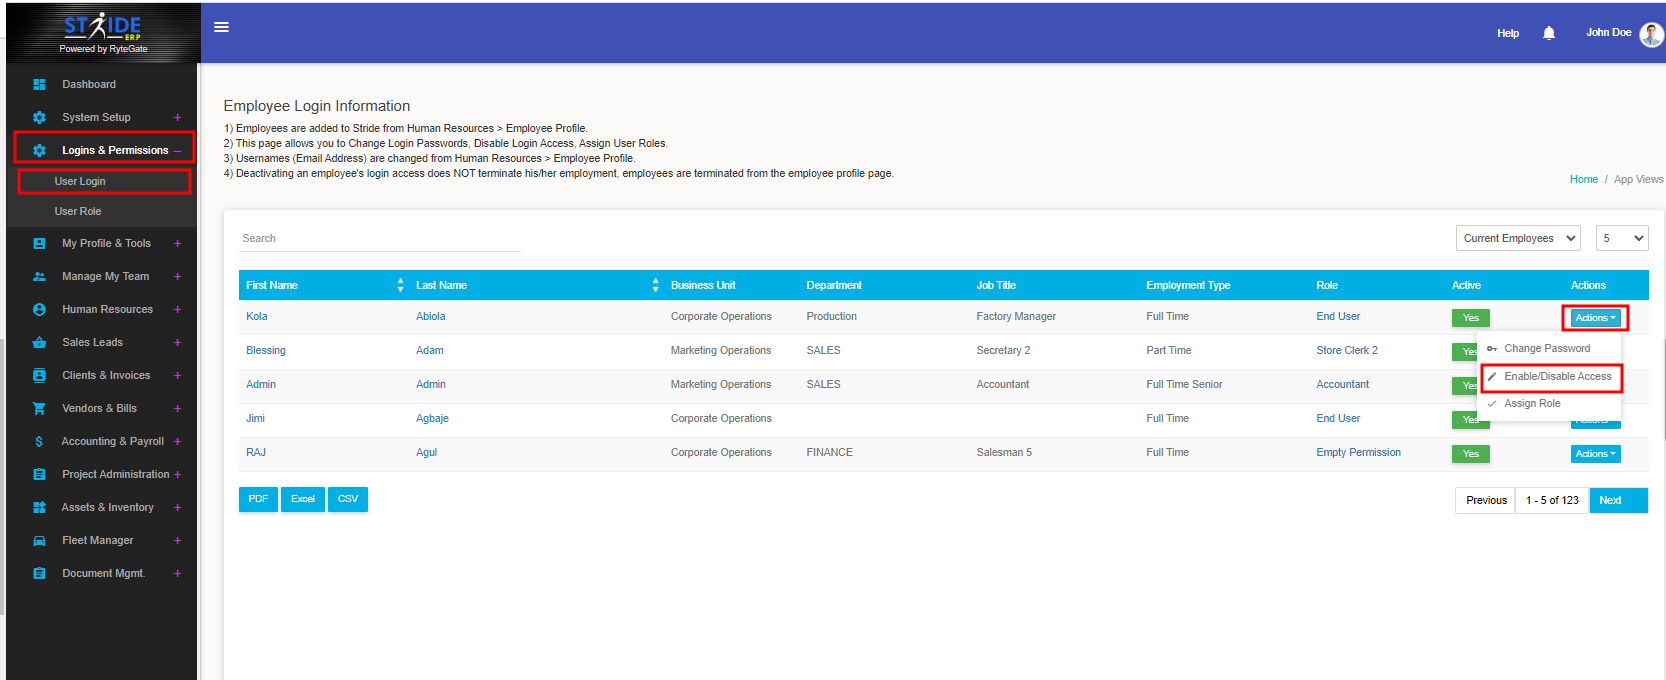The image size is (1666, 680).
Task: Expand Fleet Manager plus sign
Action: 177,541
